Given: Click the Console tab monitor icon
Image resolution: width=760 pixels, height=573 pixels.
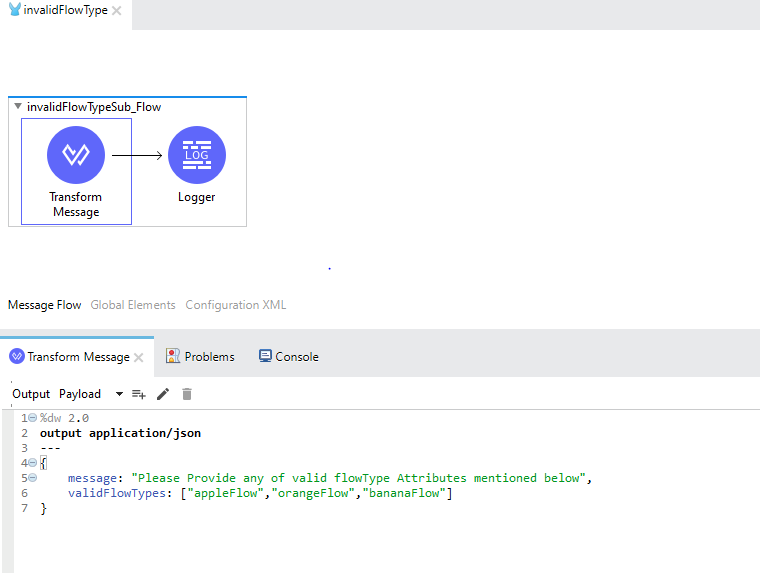Looking at the screenshot, I should click(265, 356).
